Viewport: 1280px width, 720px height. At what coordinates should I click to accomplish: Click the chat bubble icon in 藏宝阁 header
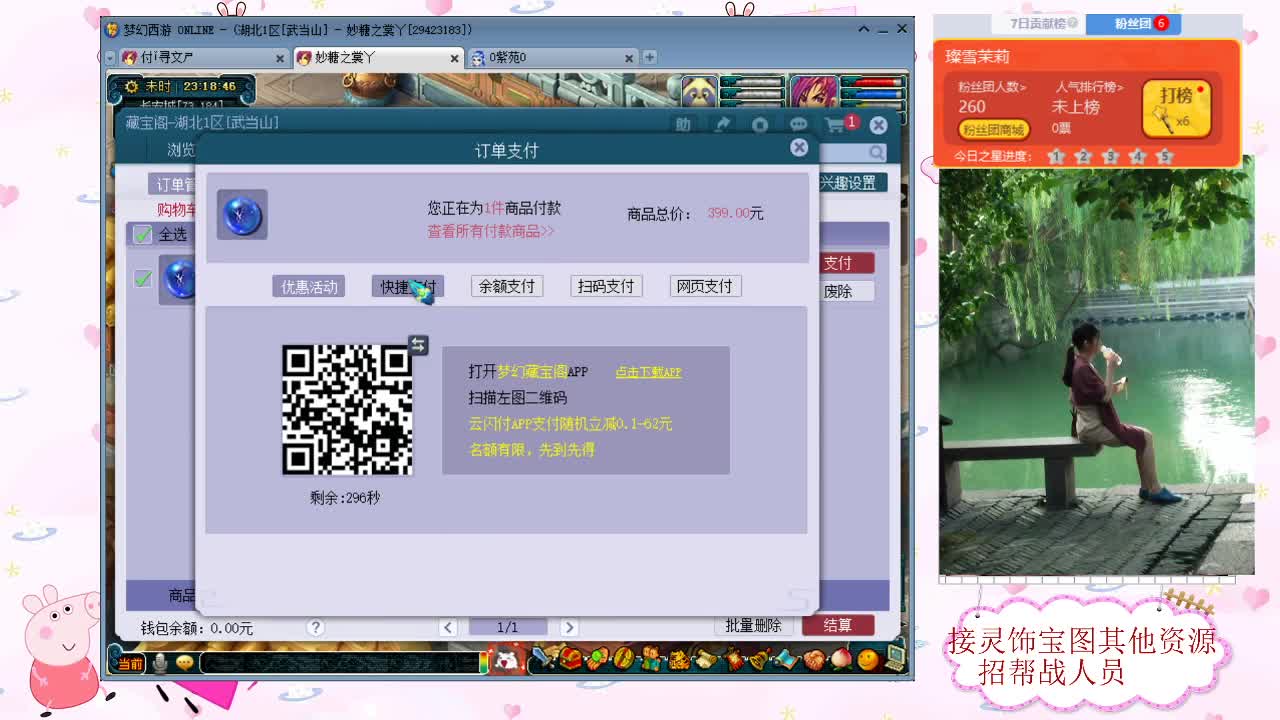(798, 125)
